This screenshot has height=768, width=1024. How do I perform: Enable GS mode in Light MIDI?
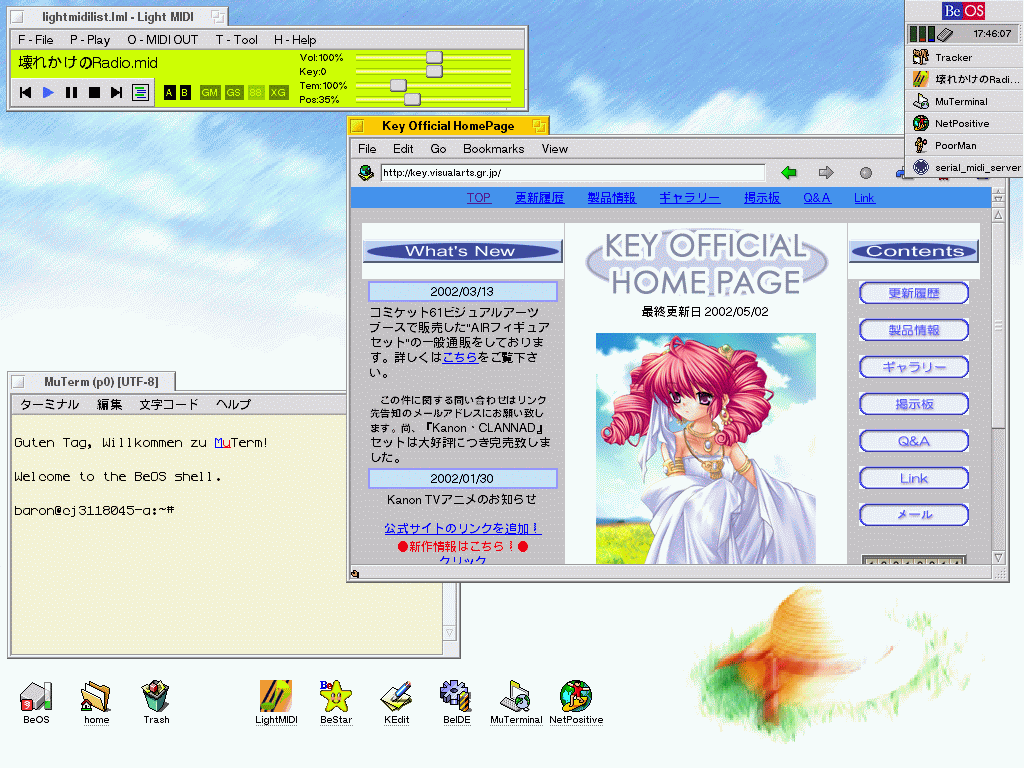[233, 93]
